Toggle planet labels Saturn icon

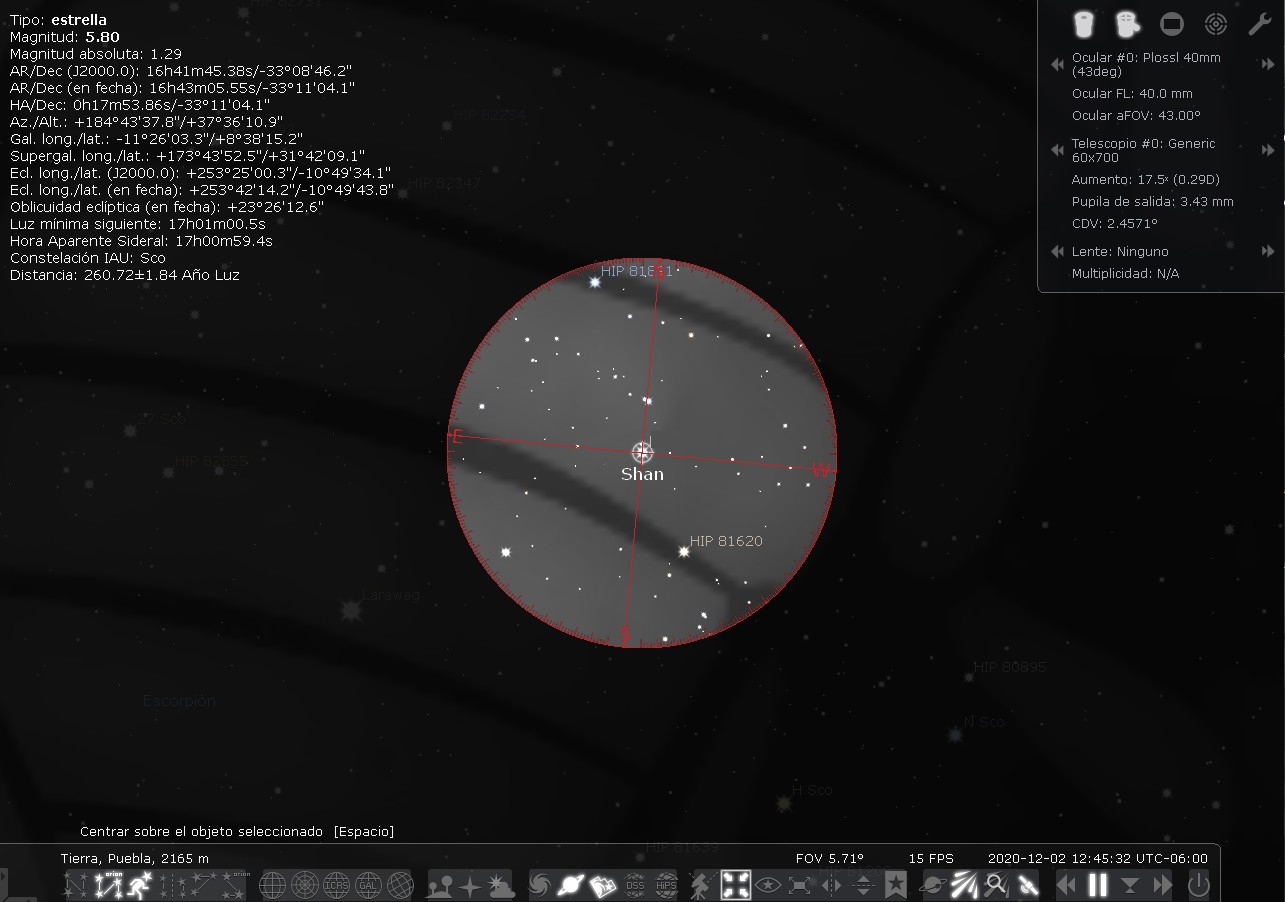click(x=572, y=885)
